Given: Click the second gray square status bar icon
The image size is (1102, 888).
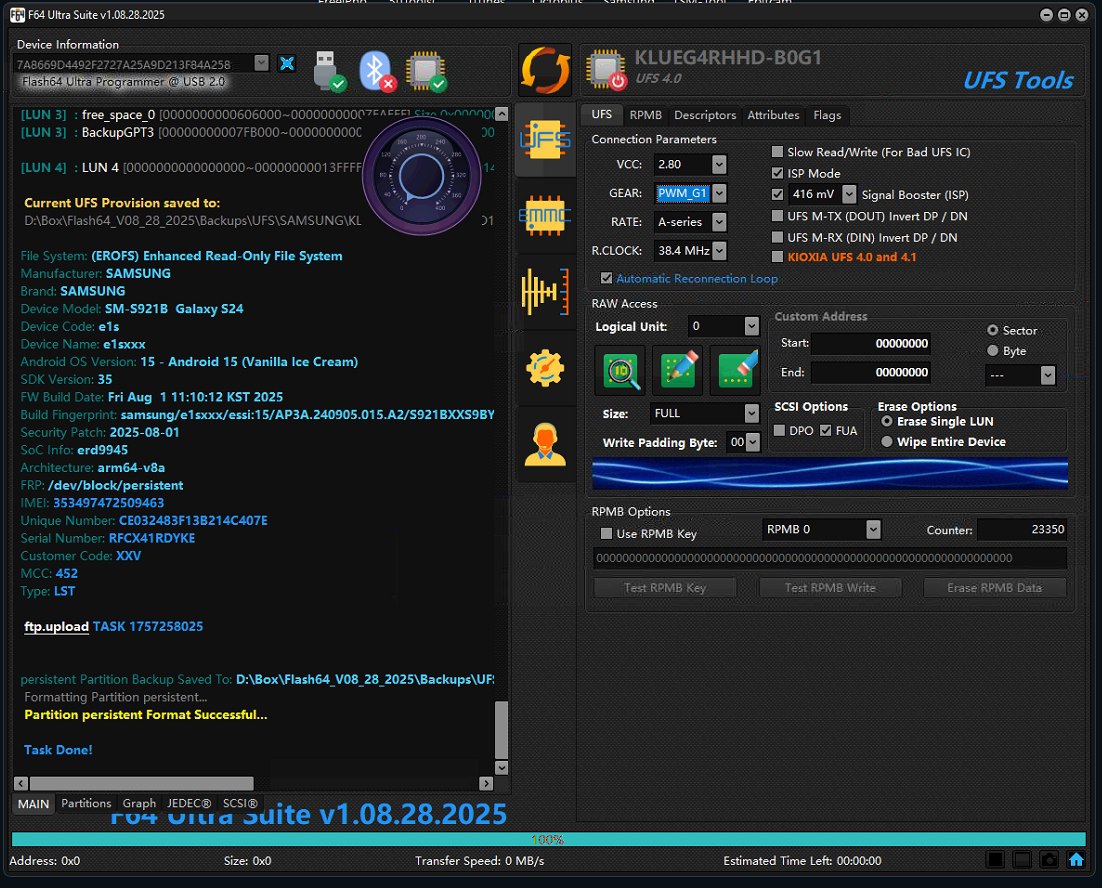Looking at the screenshot, I should click(x=1022, y=859).
